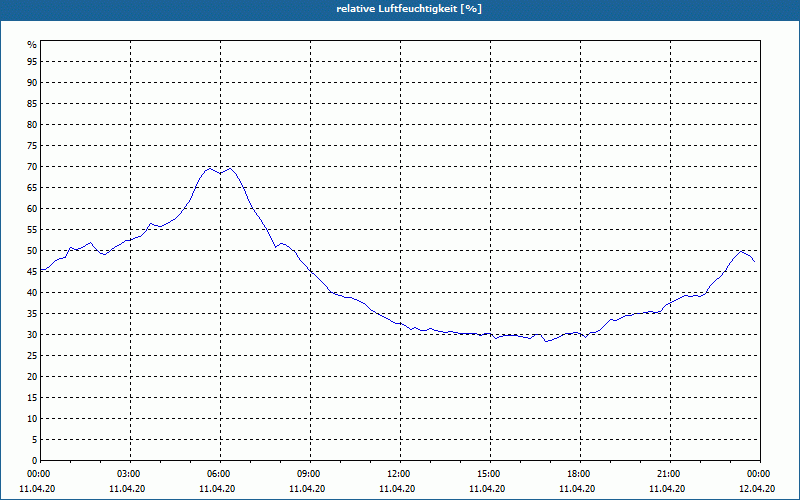Click y-axis label 85

[32, 104]
